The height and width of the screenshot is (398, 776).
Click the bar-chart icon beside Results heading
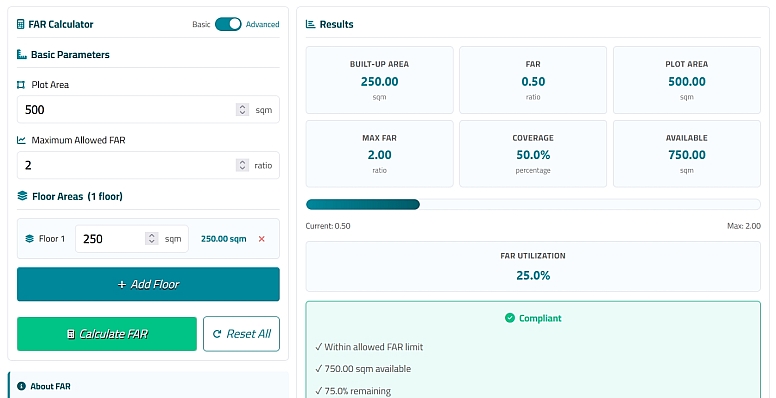(x=310, y=24)
